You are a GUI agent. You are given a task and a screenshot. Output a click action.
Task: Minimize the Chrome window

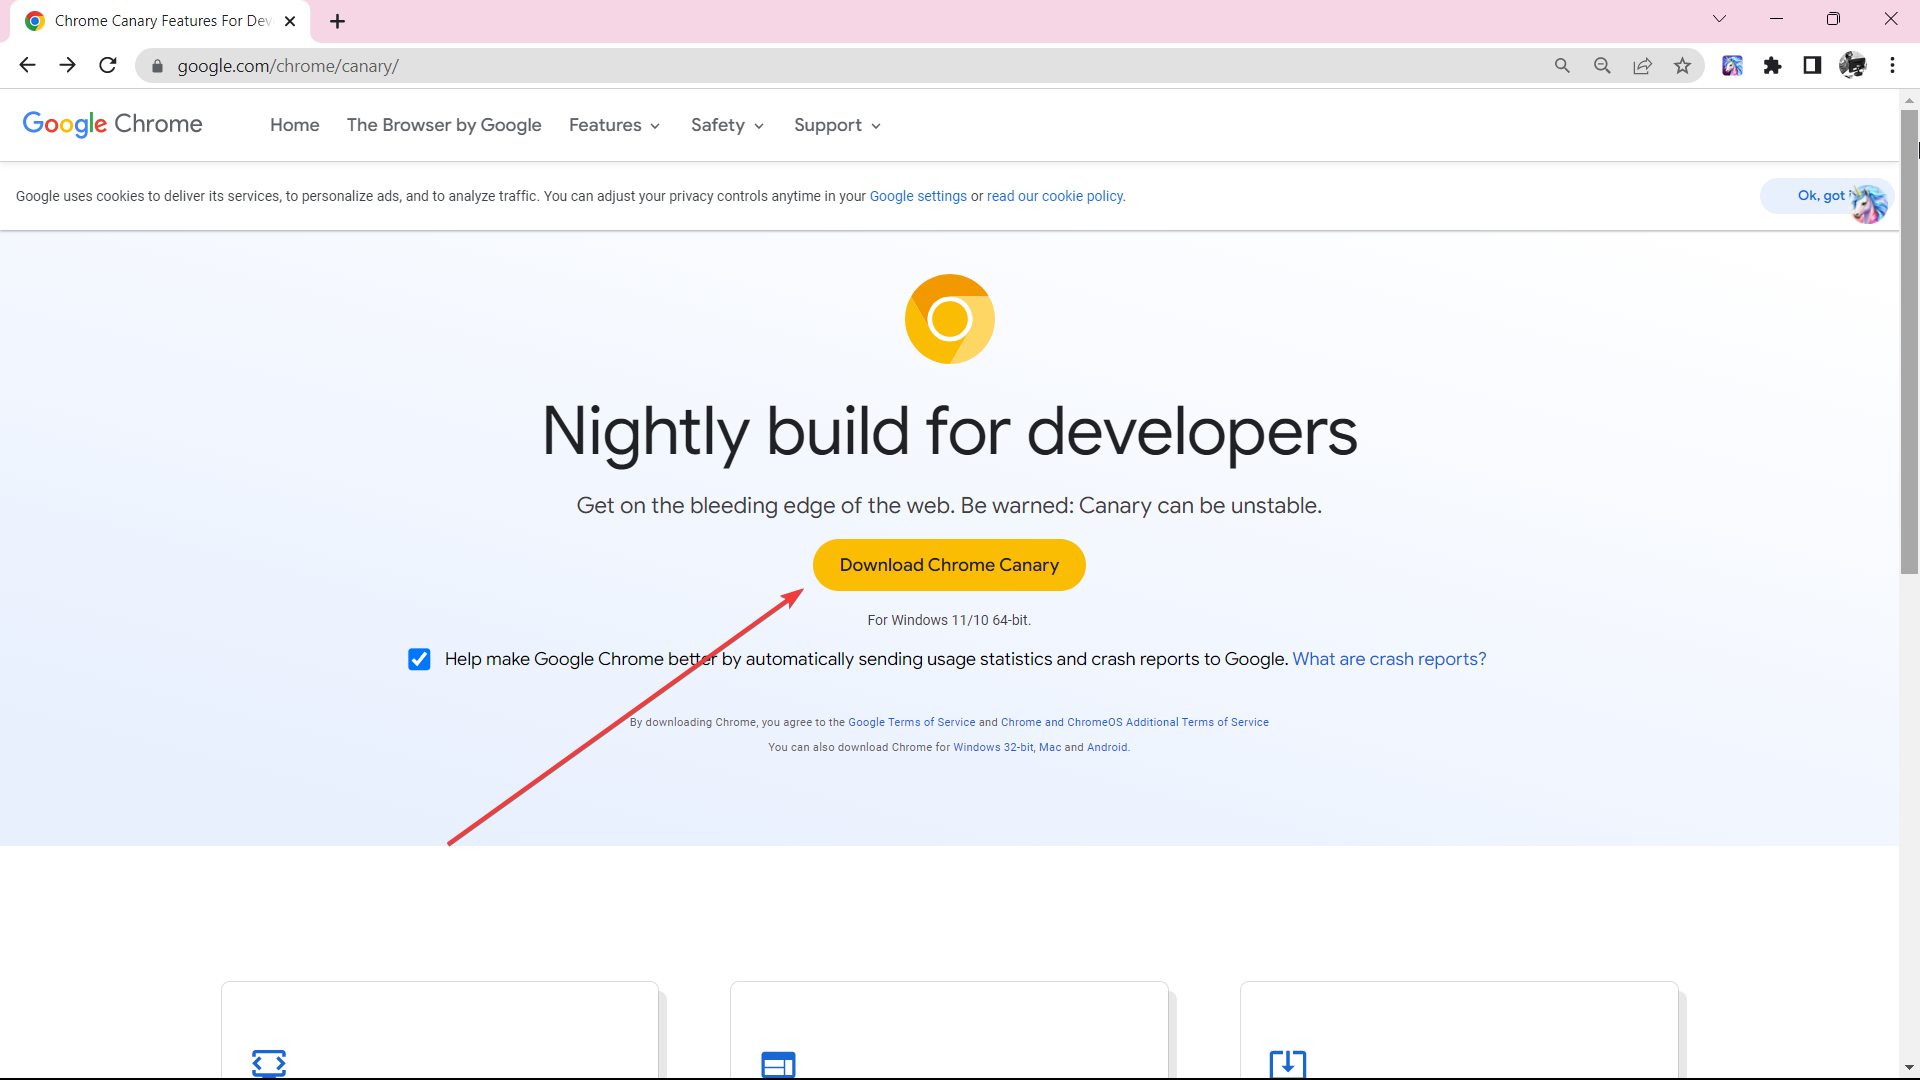1776,19
